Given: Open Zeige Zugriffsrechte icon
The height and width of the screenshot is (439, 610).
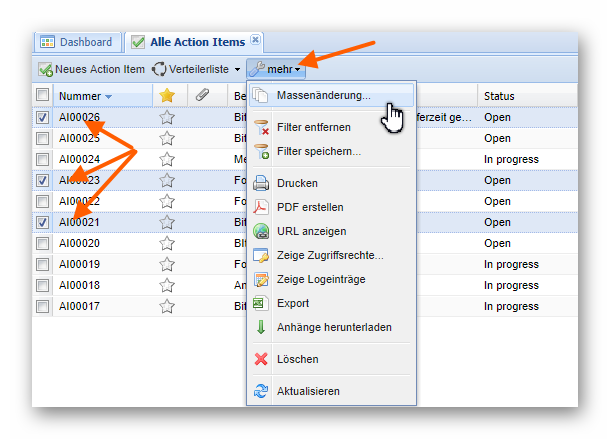Looking at the screenshot, I should (261, 255).
